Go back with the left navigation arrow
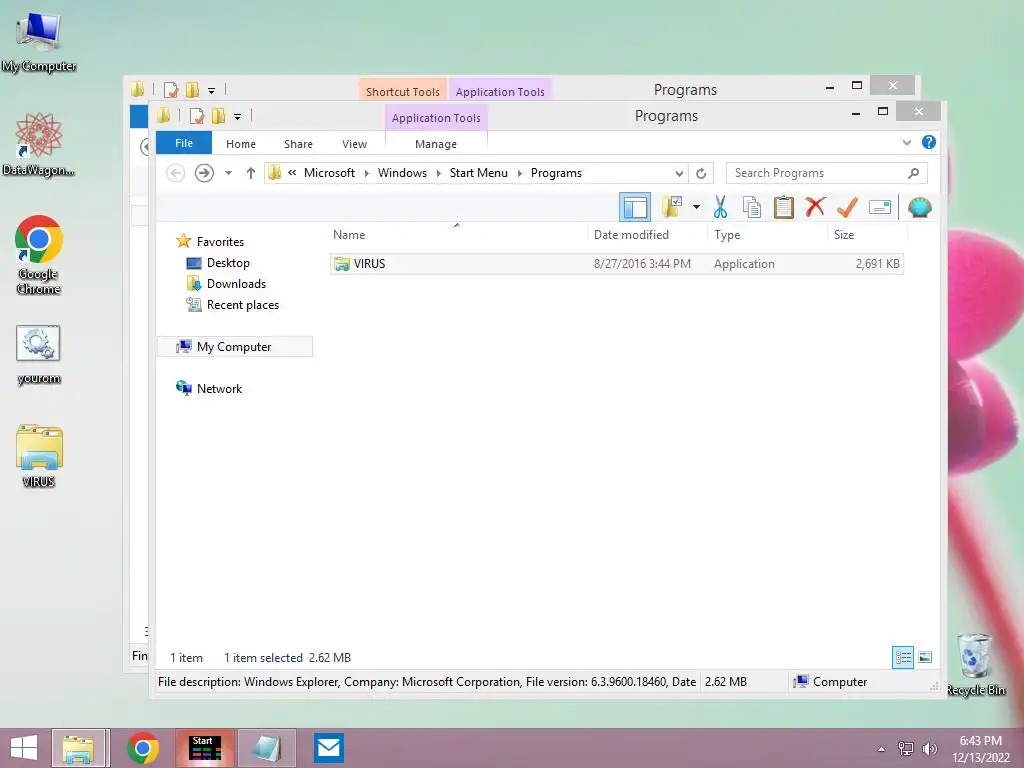The width and height of the screenshot is (1024, 768). point(175,173)
